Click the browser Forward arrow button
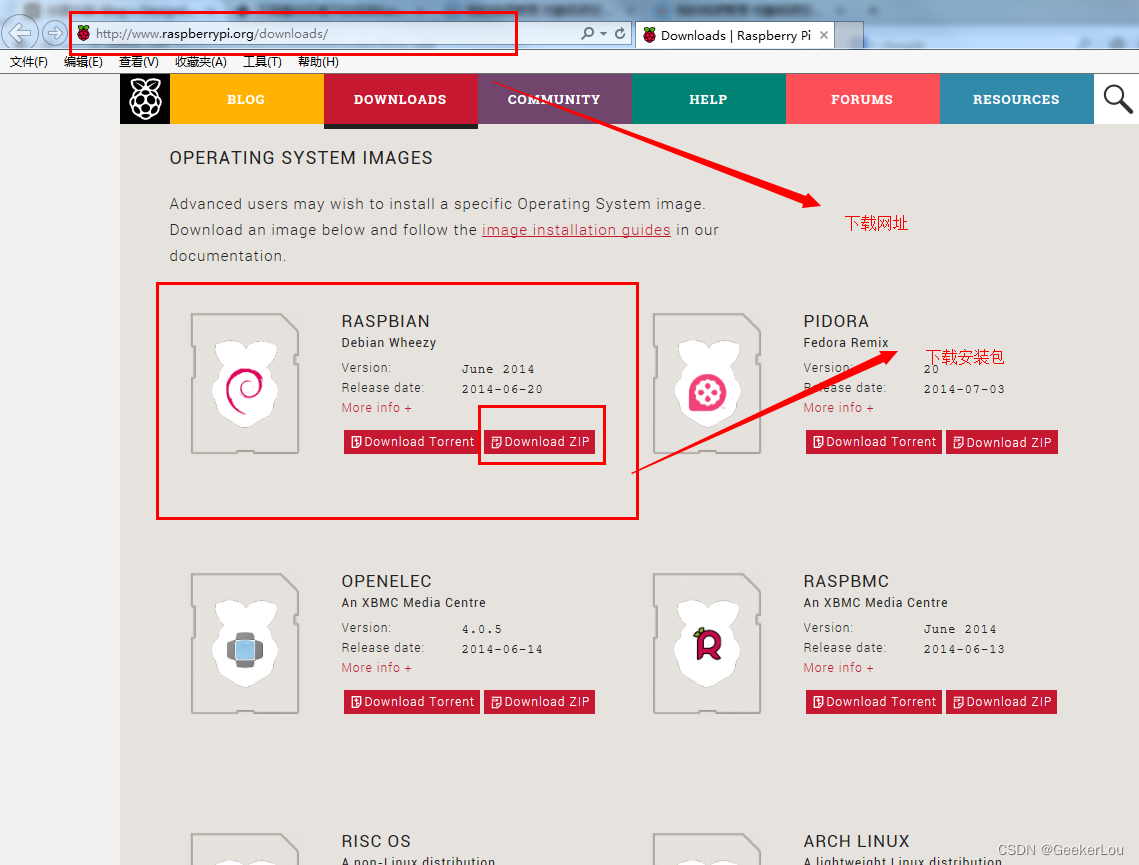This screenshot has width=1139, height=865. click(54, 33)
